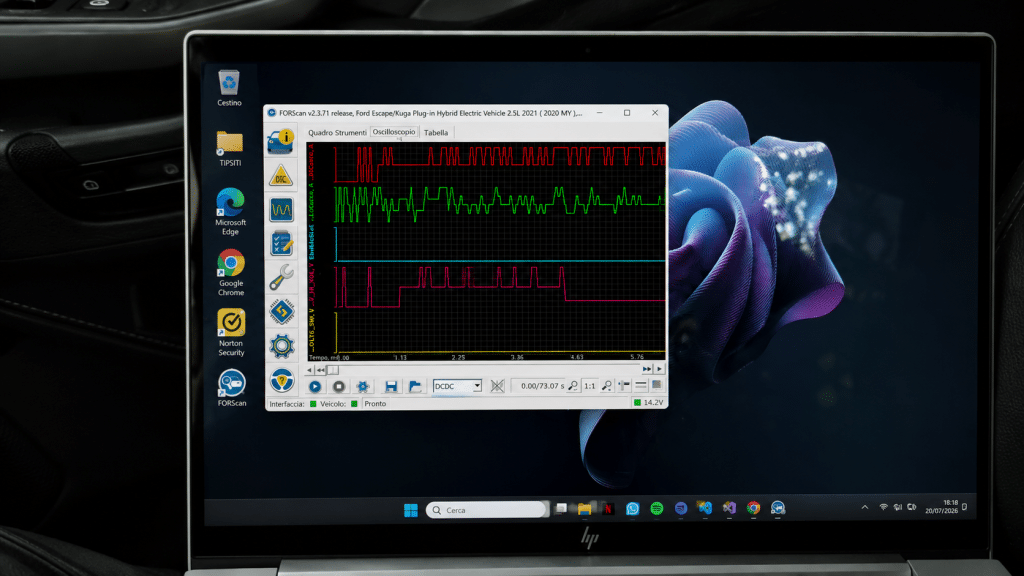Switch to the Oscilloscopio tab
The image size is (1024, 576).
(394, 132)
